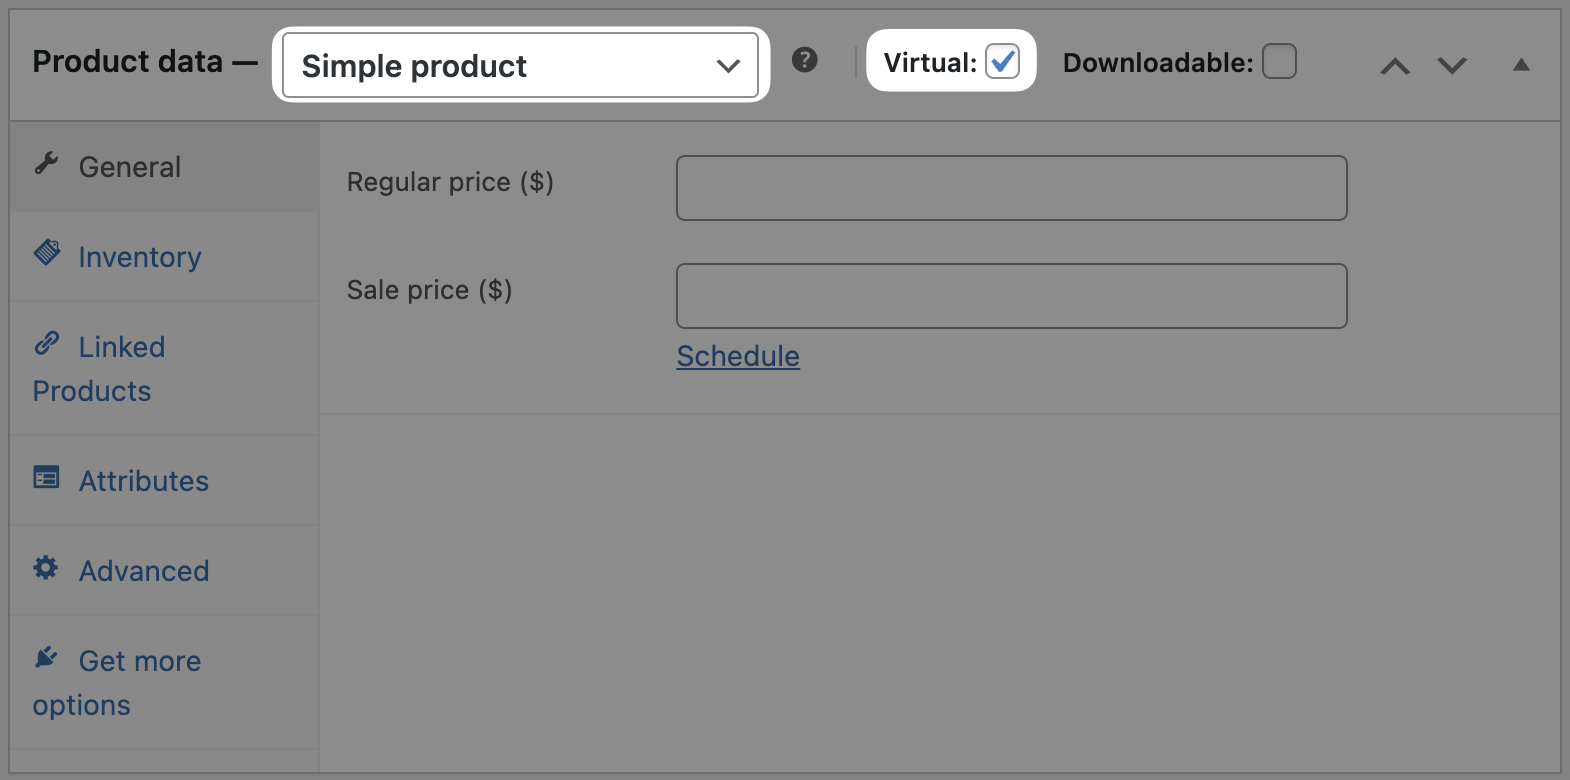1570x780 pixels.
Task: Uncheck the Virtual checkbox
Action: pyautogui.click(x=1002, y=61)
